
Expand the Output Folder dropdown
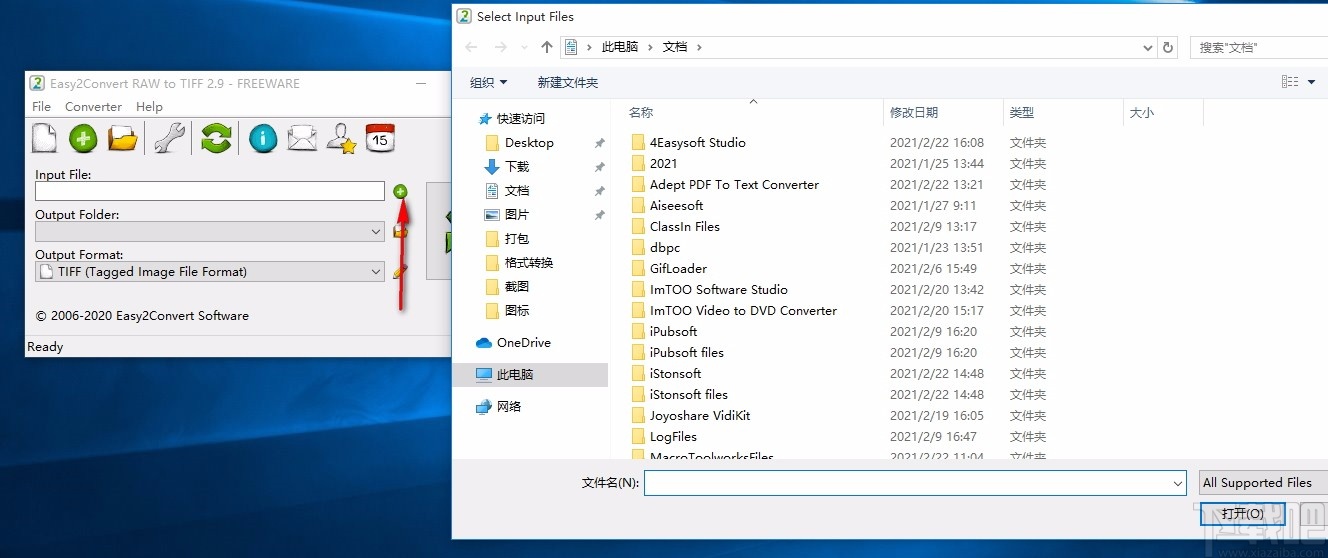376,231
